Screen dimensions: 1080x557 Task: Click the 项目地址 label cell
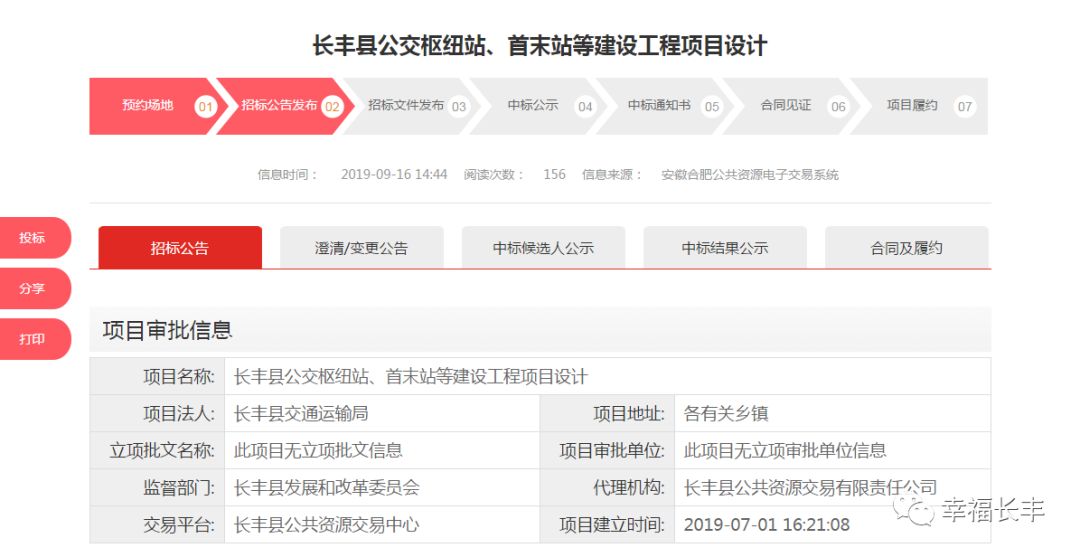click(x=608, y=414)
